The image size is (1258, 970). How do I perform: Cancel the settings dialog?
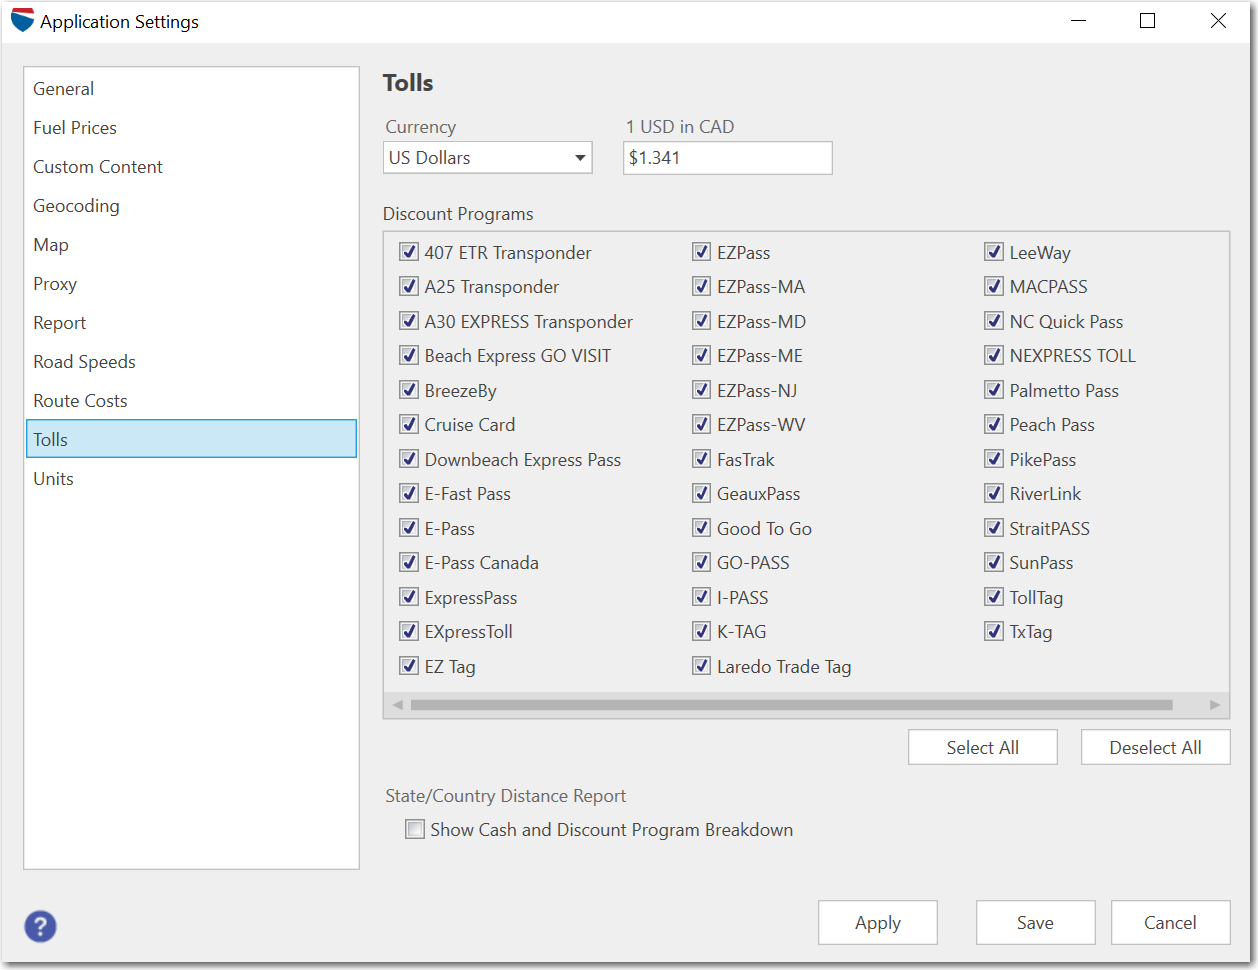[x=1171, y=923]
